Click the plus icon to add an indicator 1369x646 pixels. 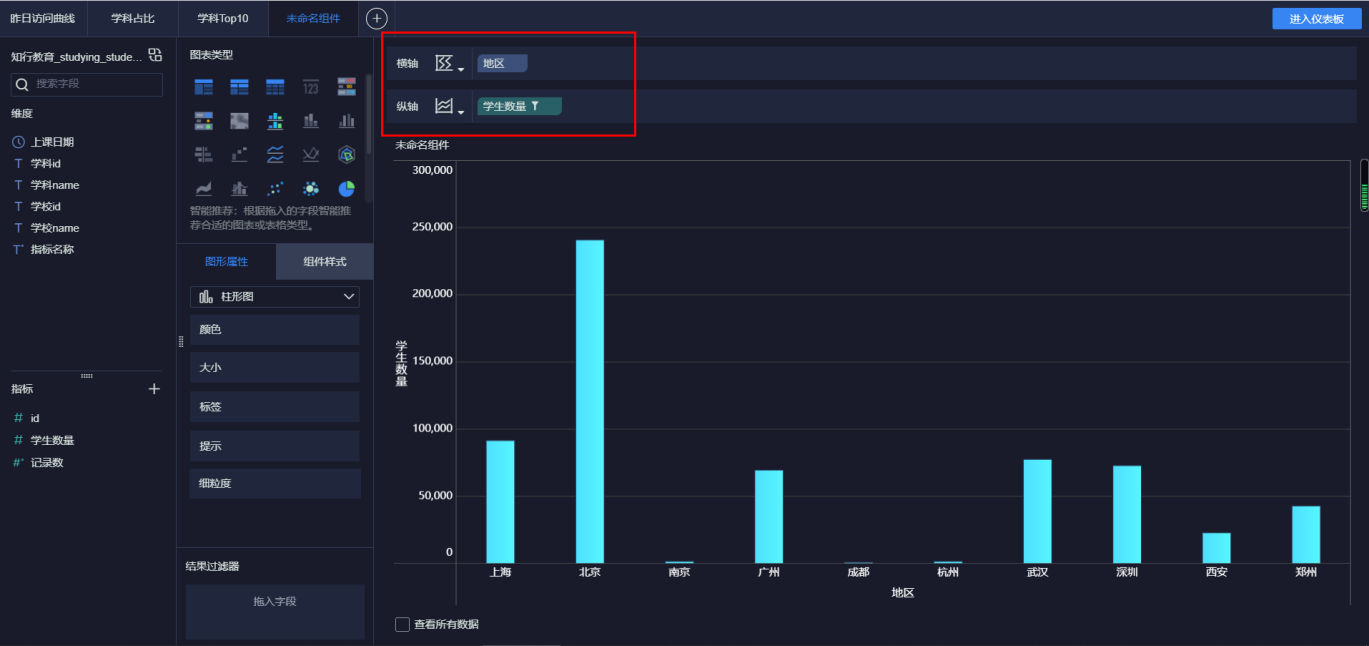154,389
